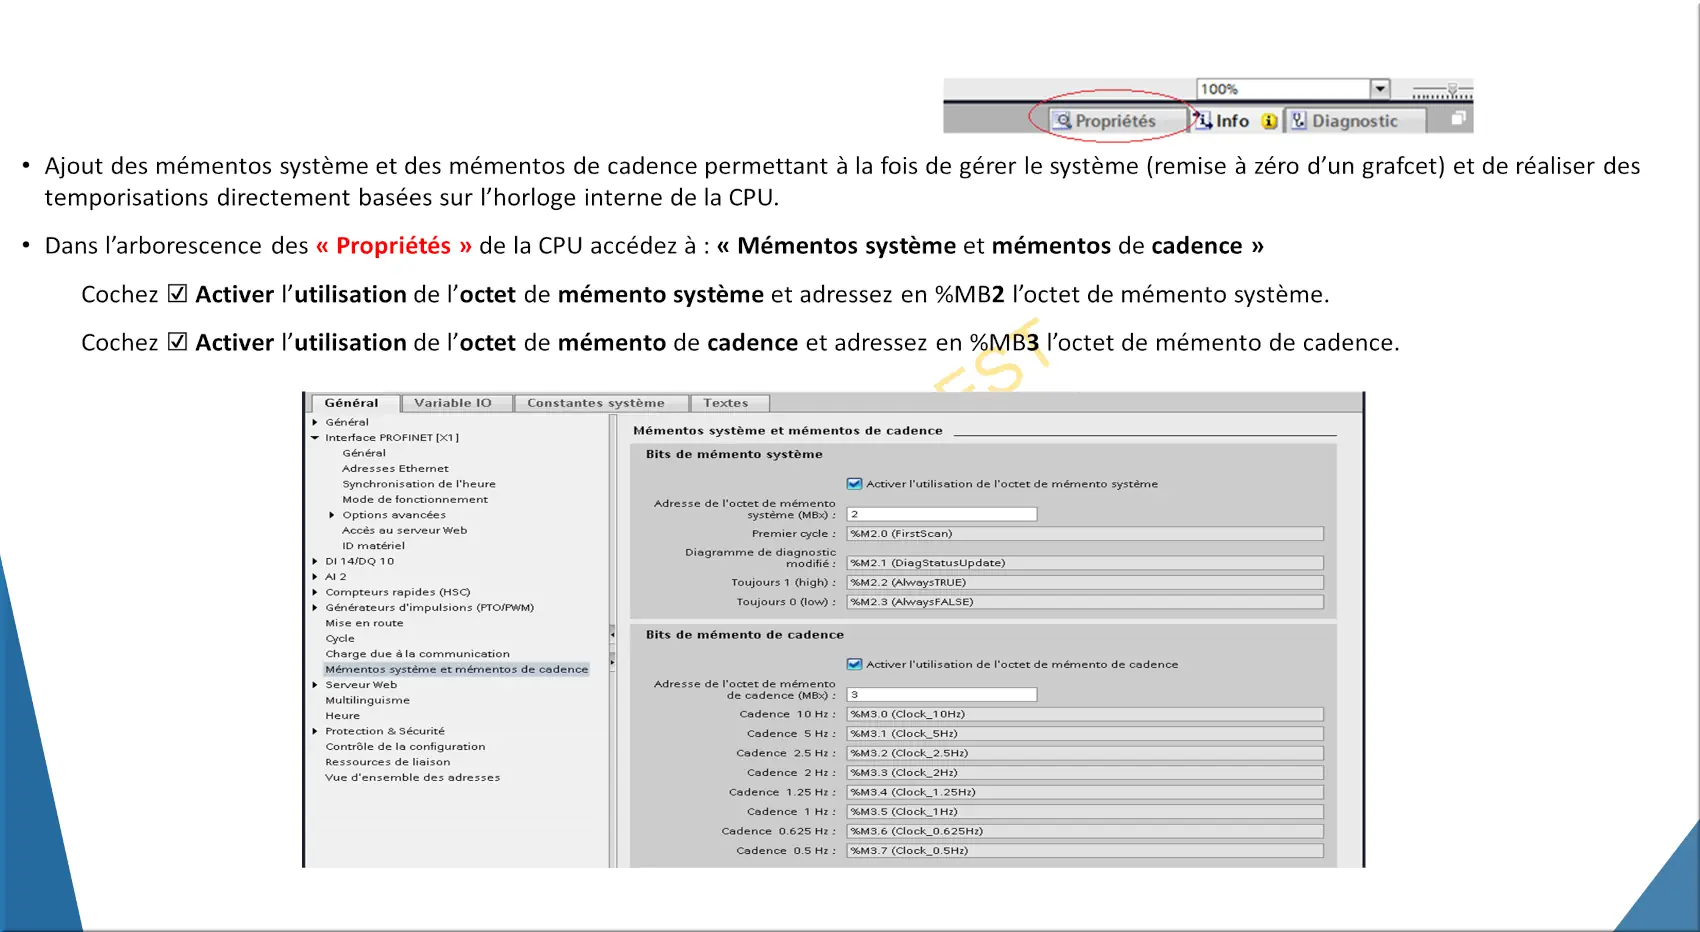This screenshot has width=1700, height=932.
Task: Collapse the Interface PROFINET [X1] node
Action: point(315,438)
